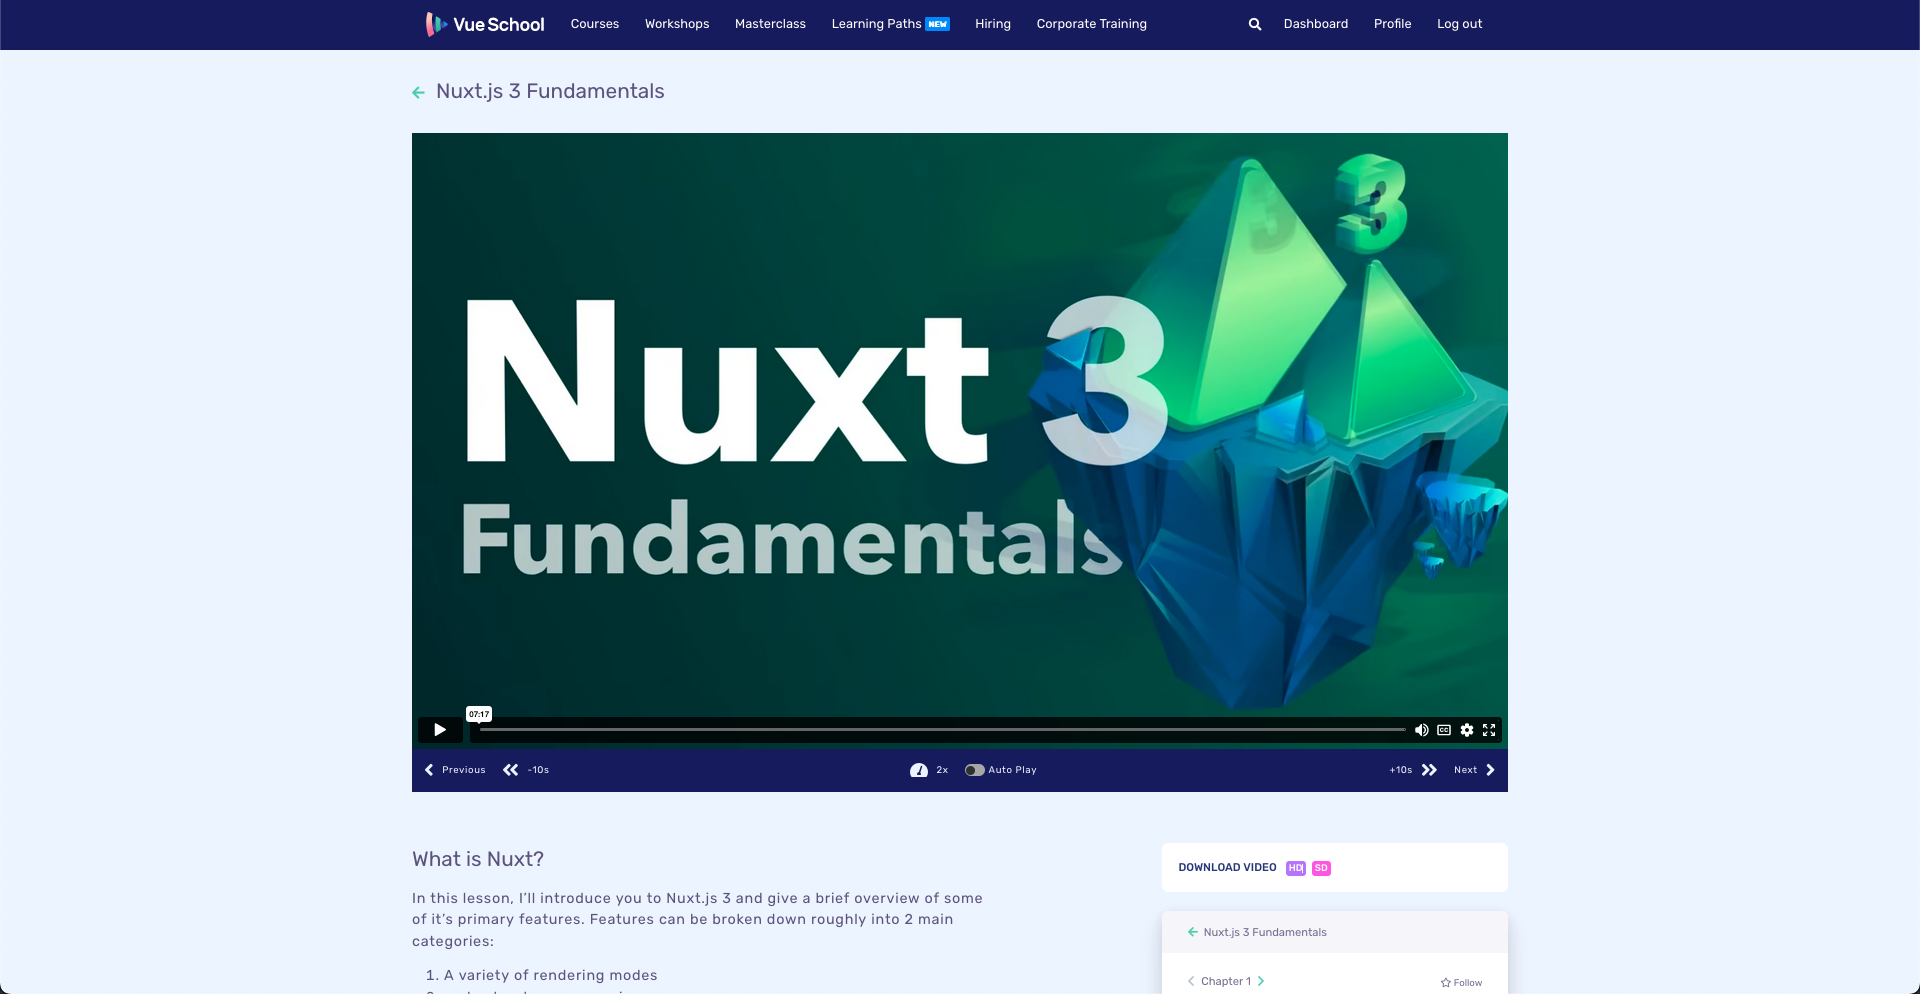Open the Courses menu

point(595,24)
